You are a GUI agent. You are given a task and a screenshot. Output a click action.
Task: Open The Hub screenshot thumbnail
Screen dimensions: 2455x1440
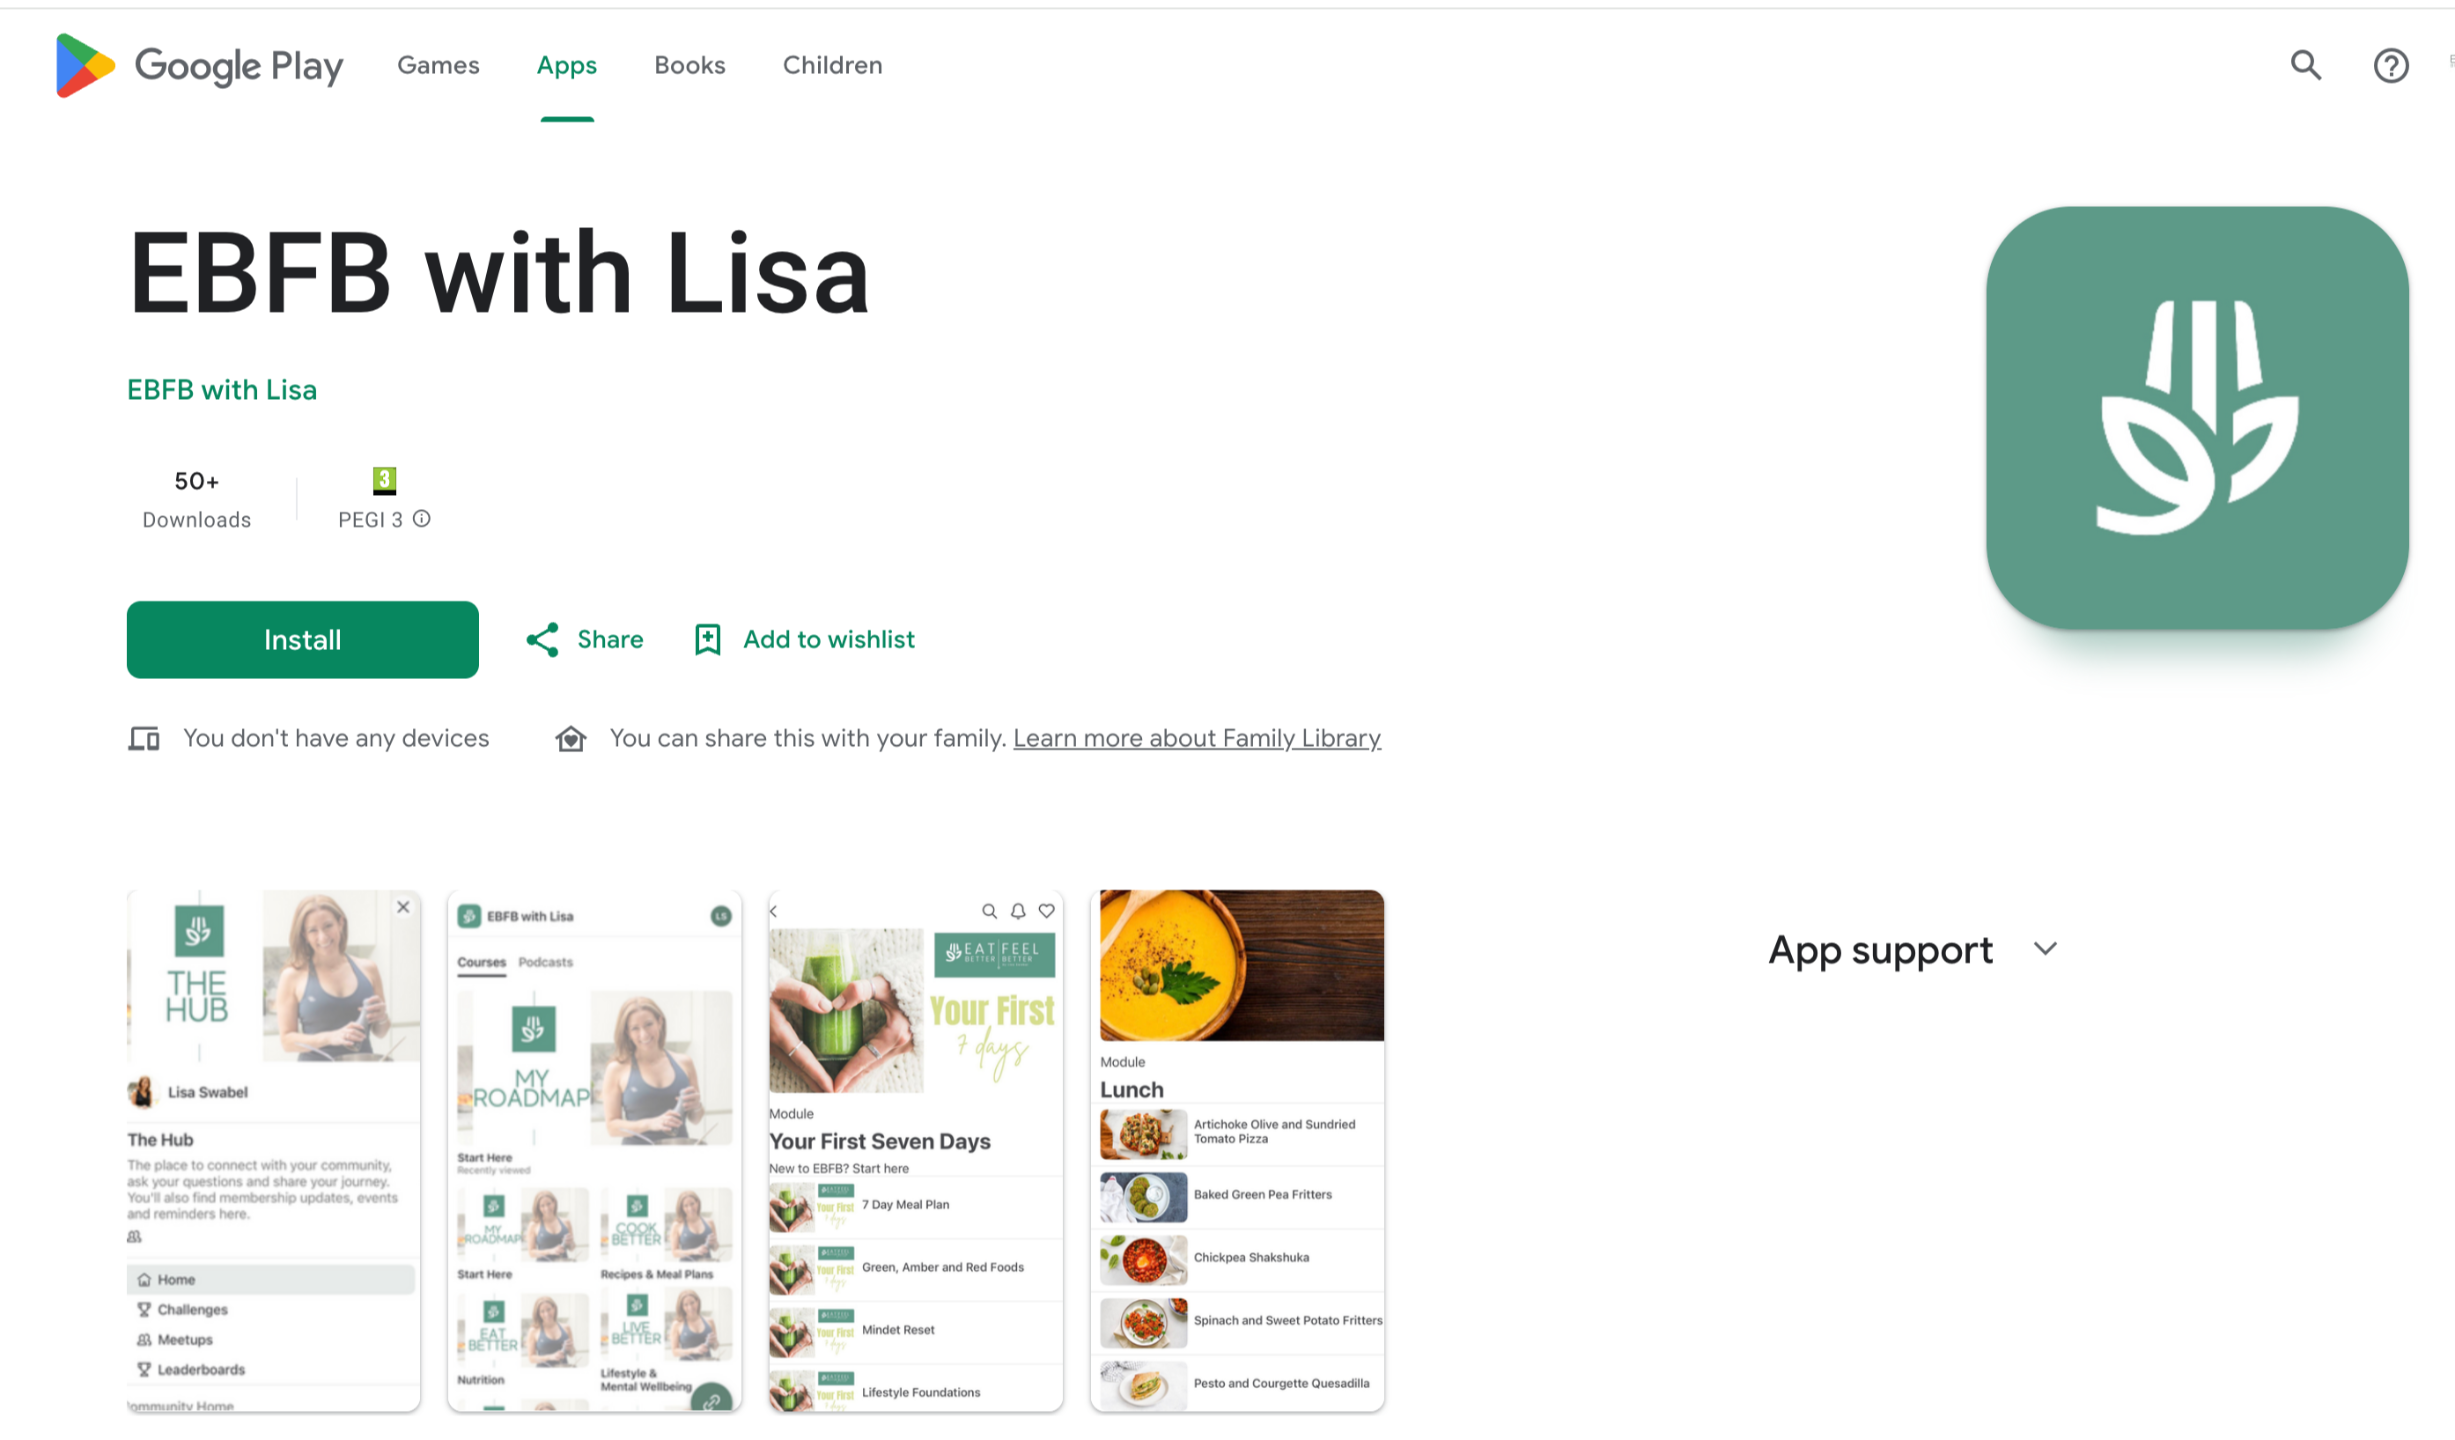click(x=274, y=1151)
